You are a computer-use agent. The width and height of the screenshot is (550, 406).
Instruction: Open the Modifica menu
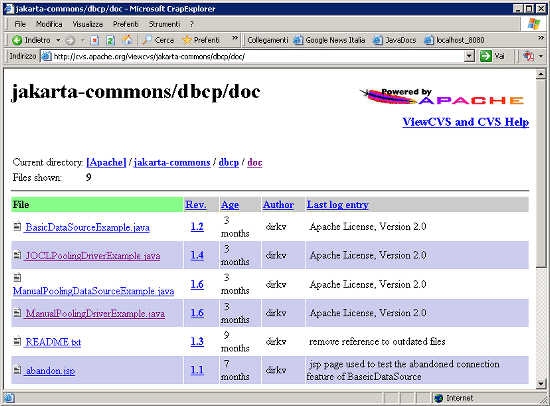pos(49,24)
